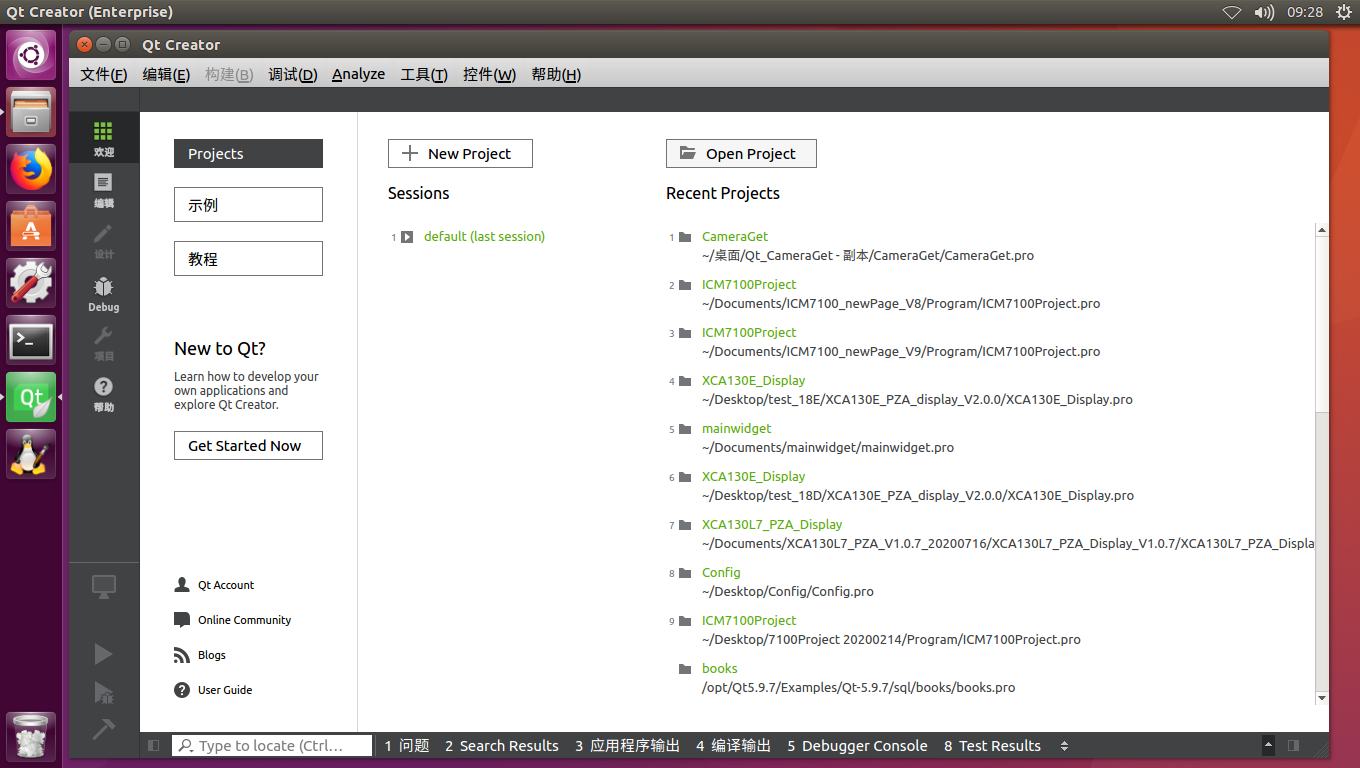
Task: Click the Blogs RSS icon
Action: point(182,655)
